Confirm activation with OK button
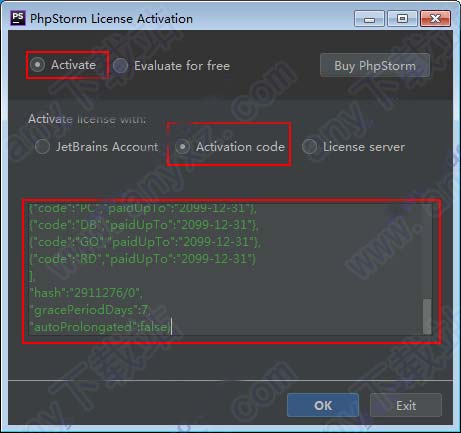Viewport: 461px width, 433px height. click(x=323, y=405)
